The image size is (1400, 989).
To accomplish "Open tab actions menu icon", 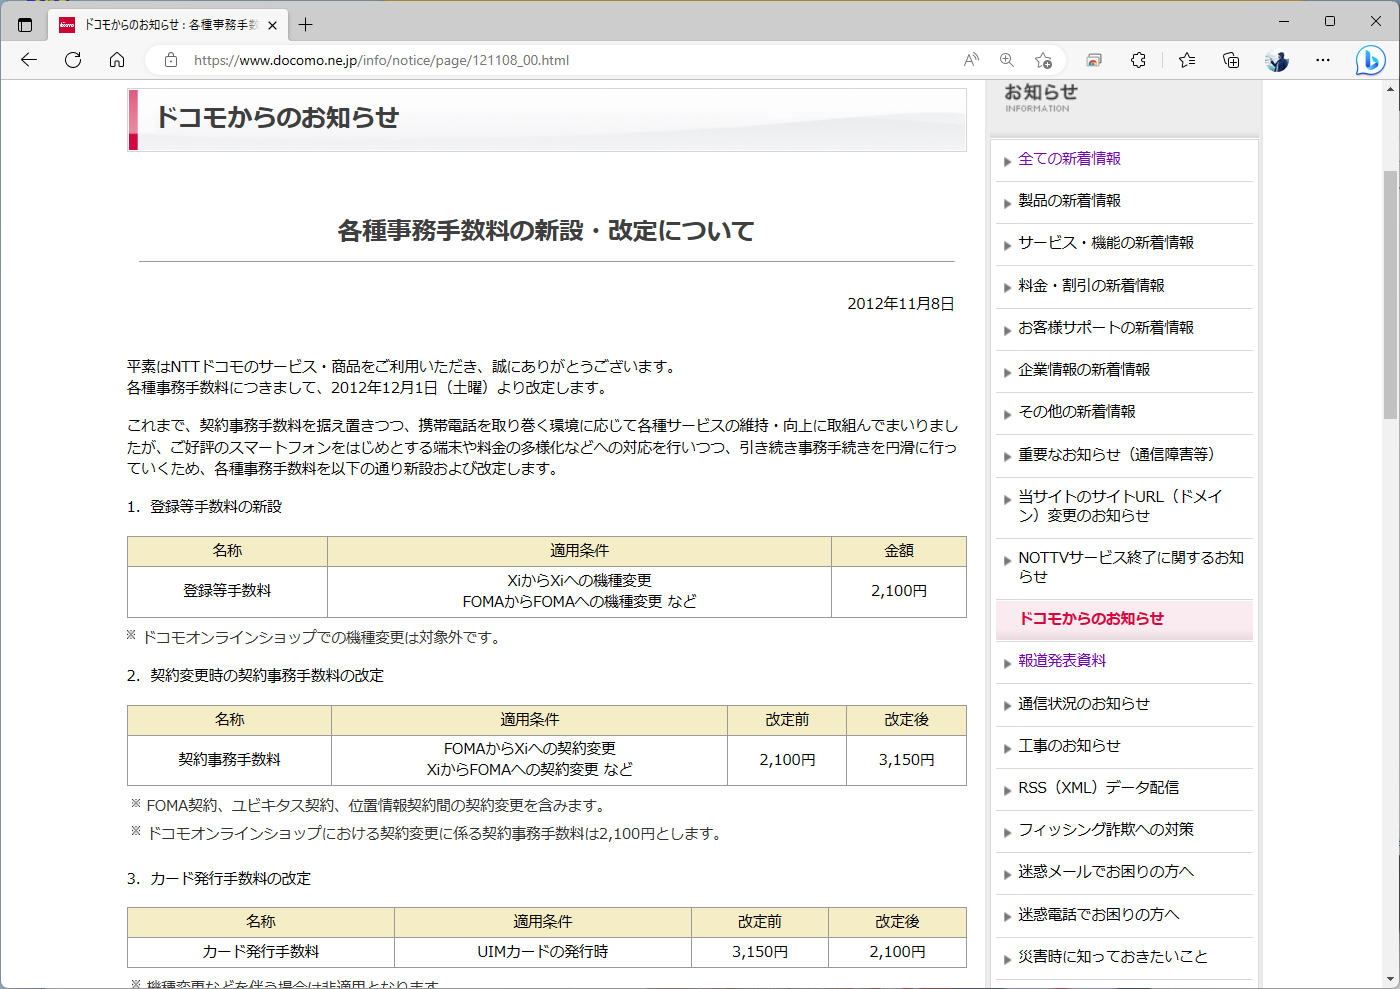I will (25, 24).
